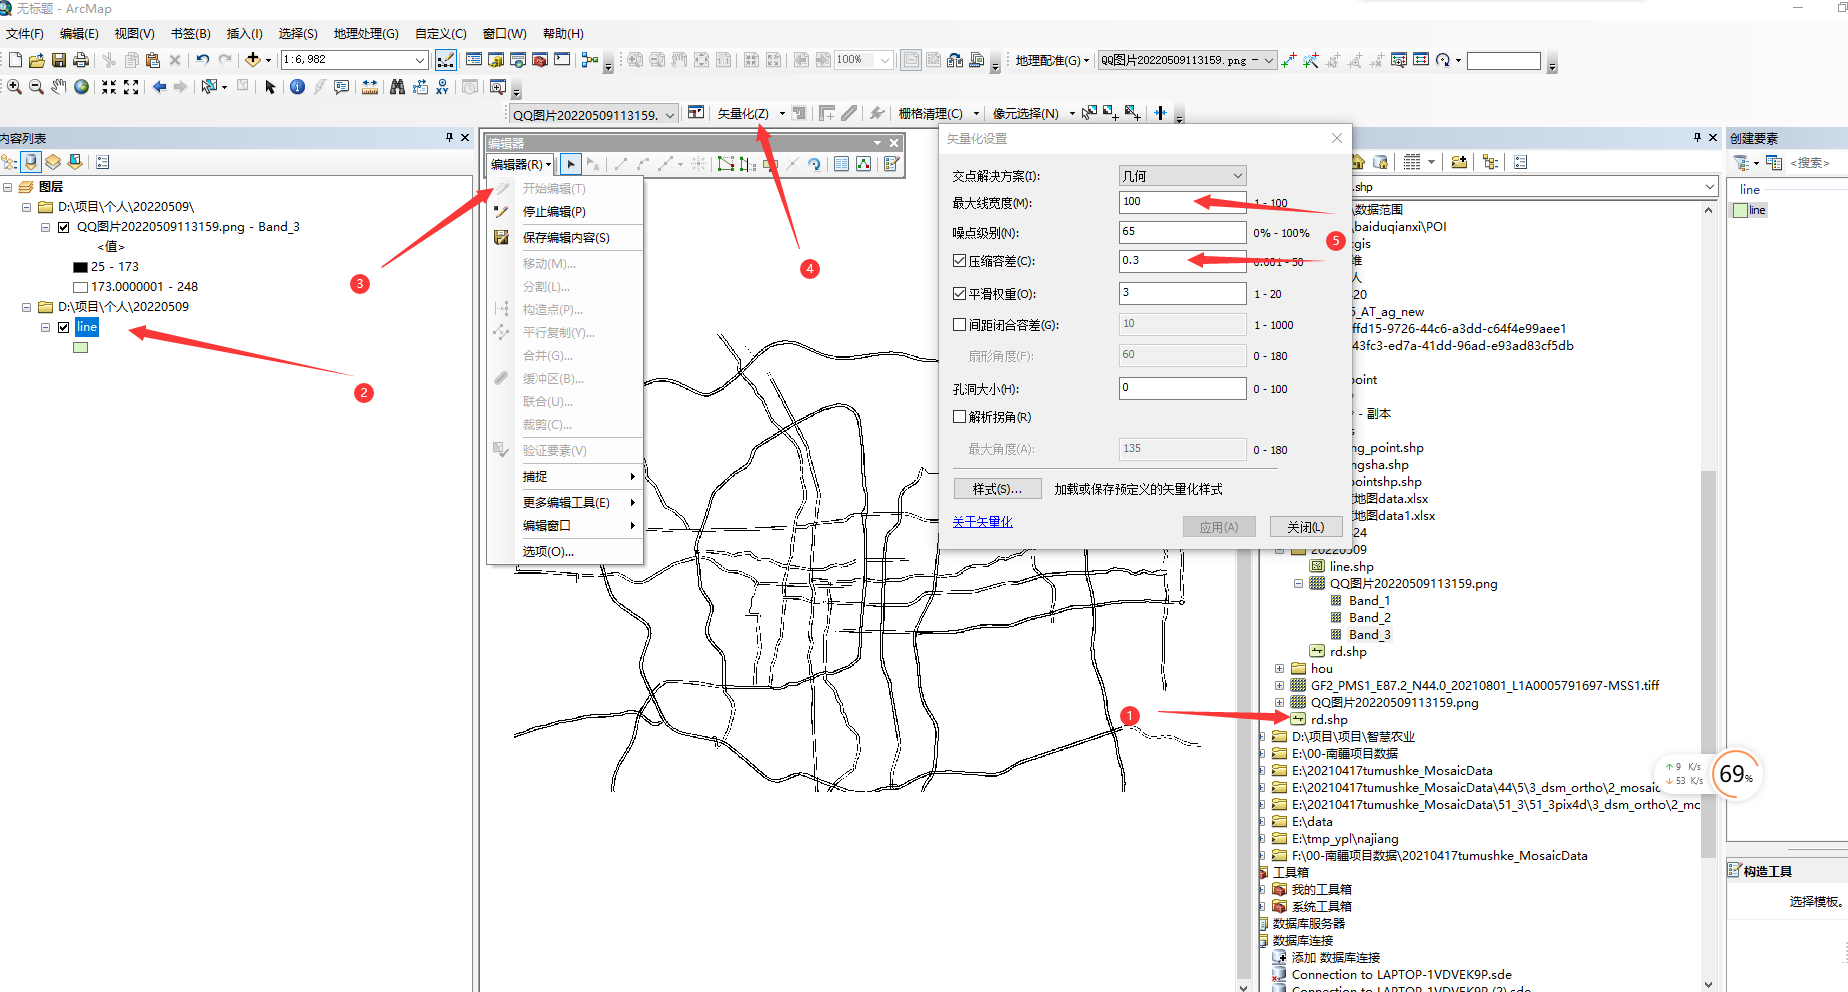Click the 最大线宽度 input field
The height and width of the screenshot is (992, 1848).
coord(1182,202)
